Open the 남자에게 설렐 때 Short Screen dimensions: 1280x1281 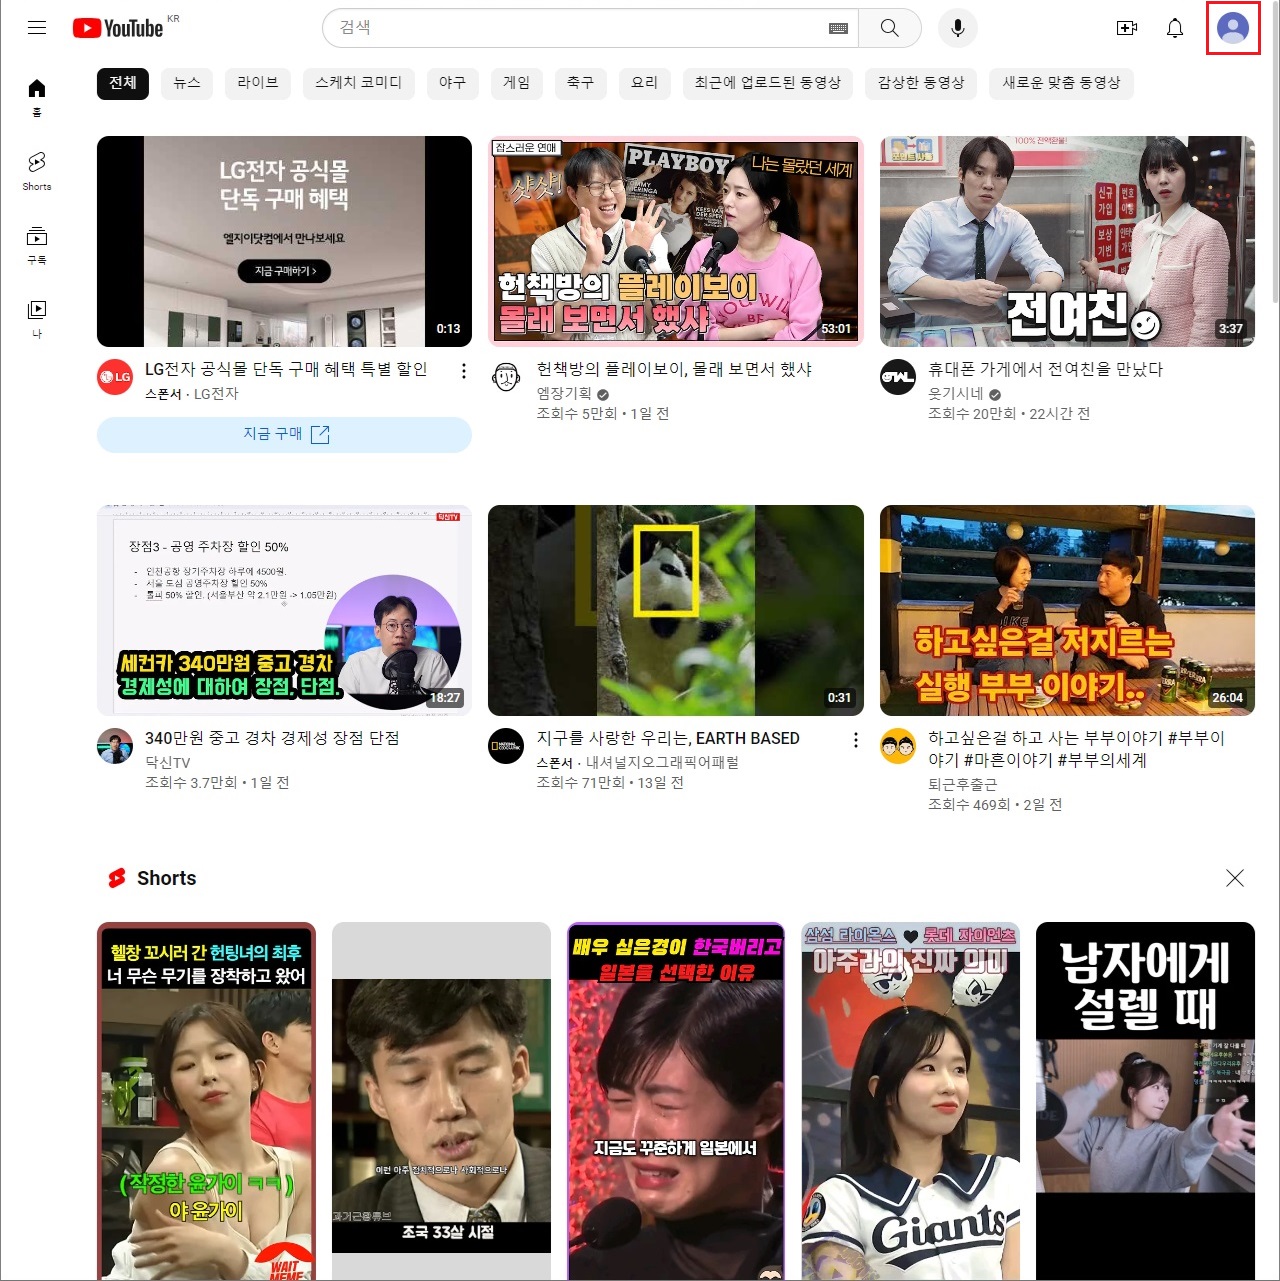click(x=1145, y=1101)
